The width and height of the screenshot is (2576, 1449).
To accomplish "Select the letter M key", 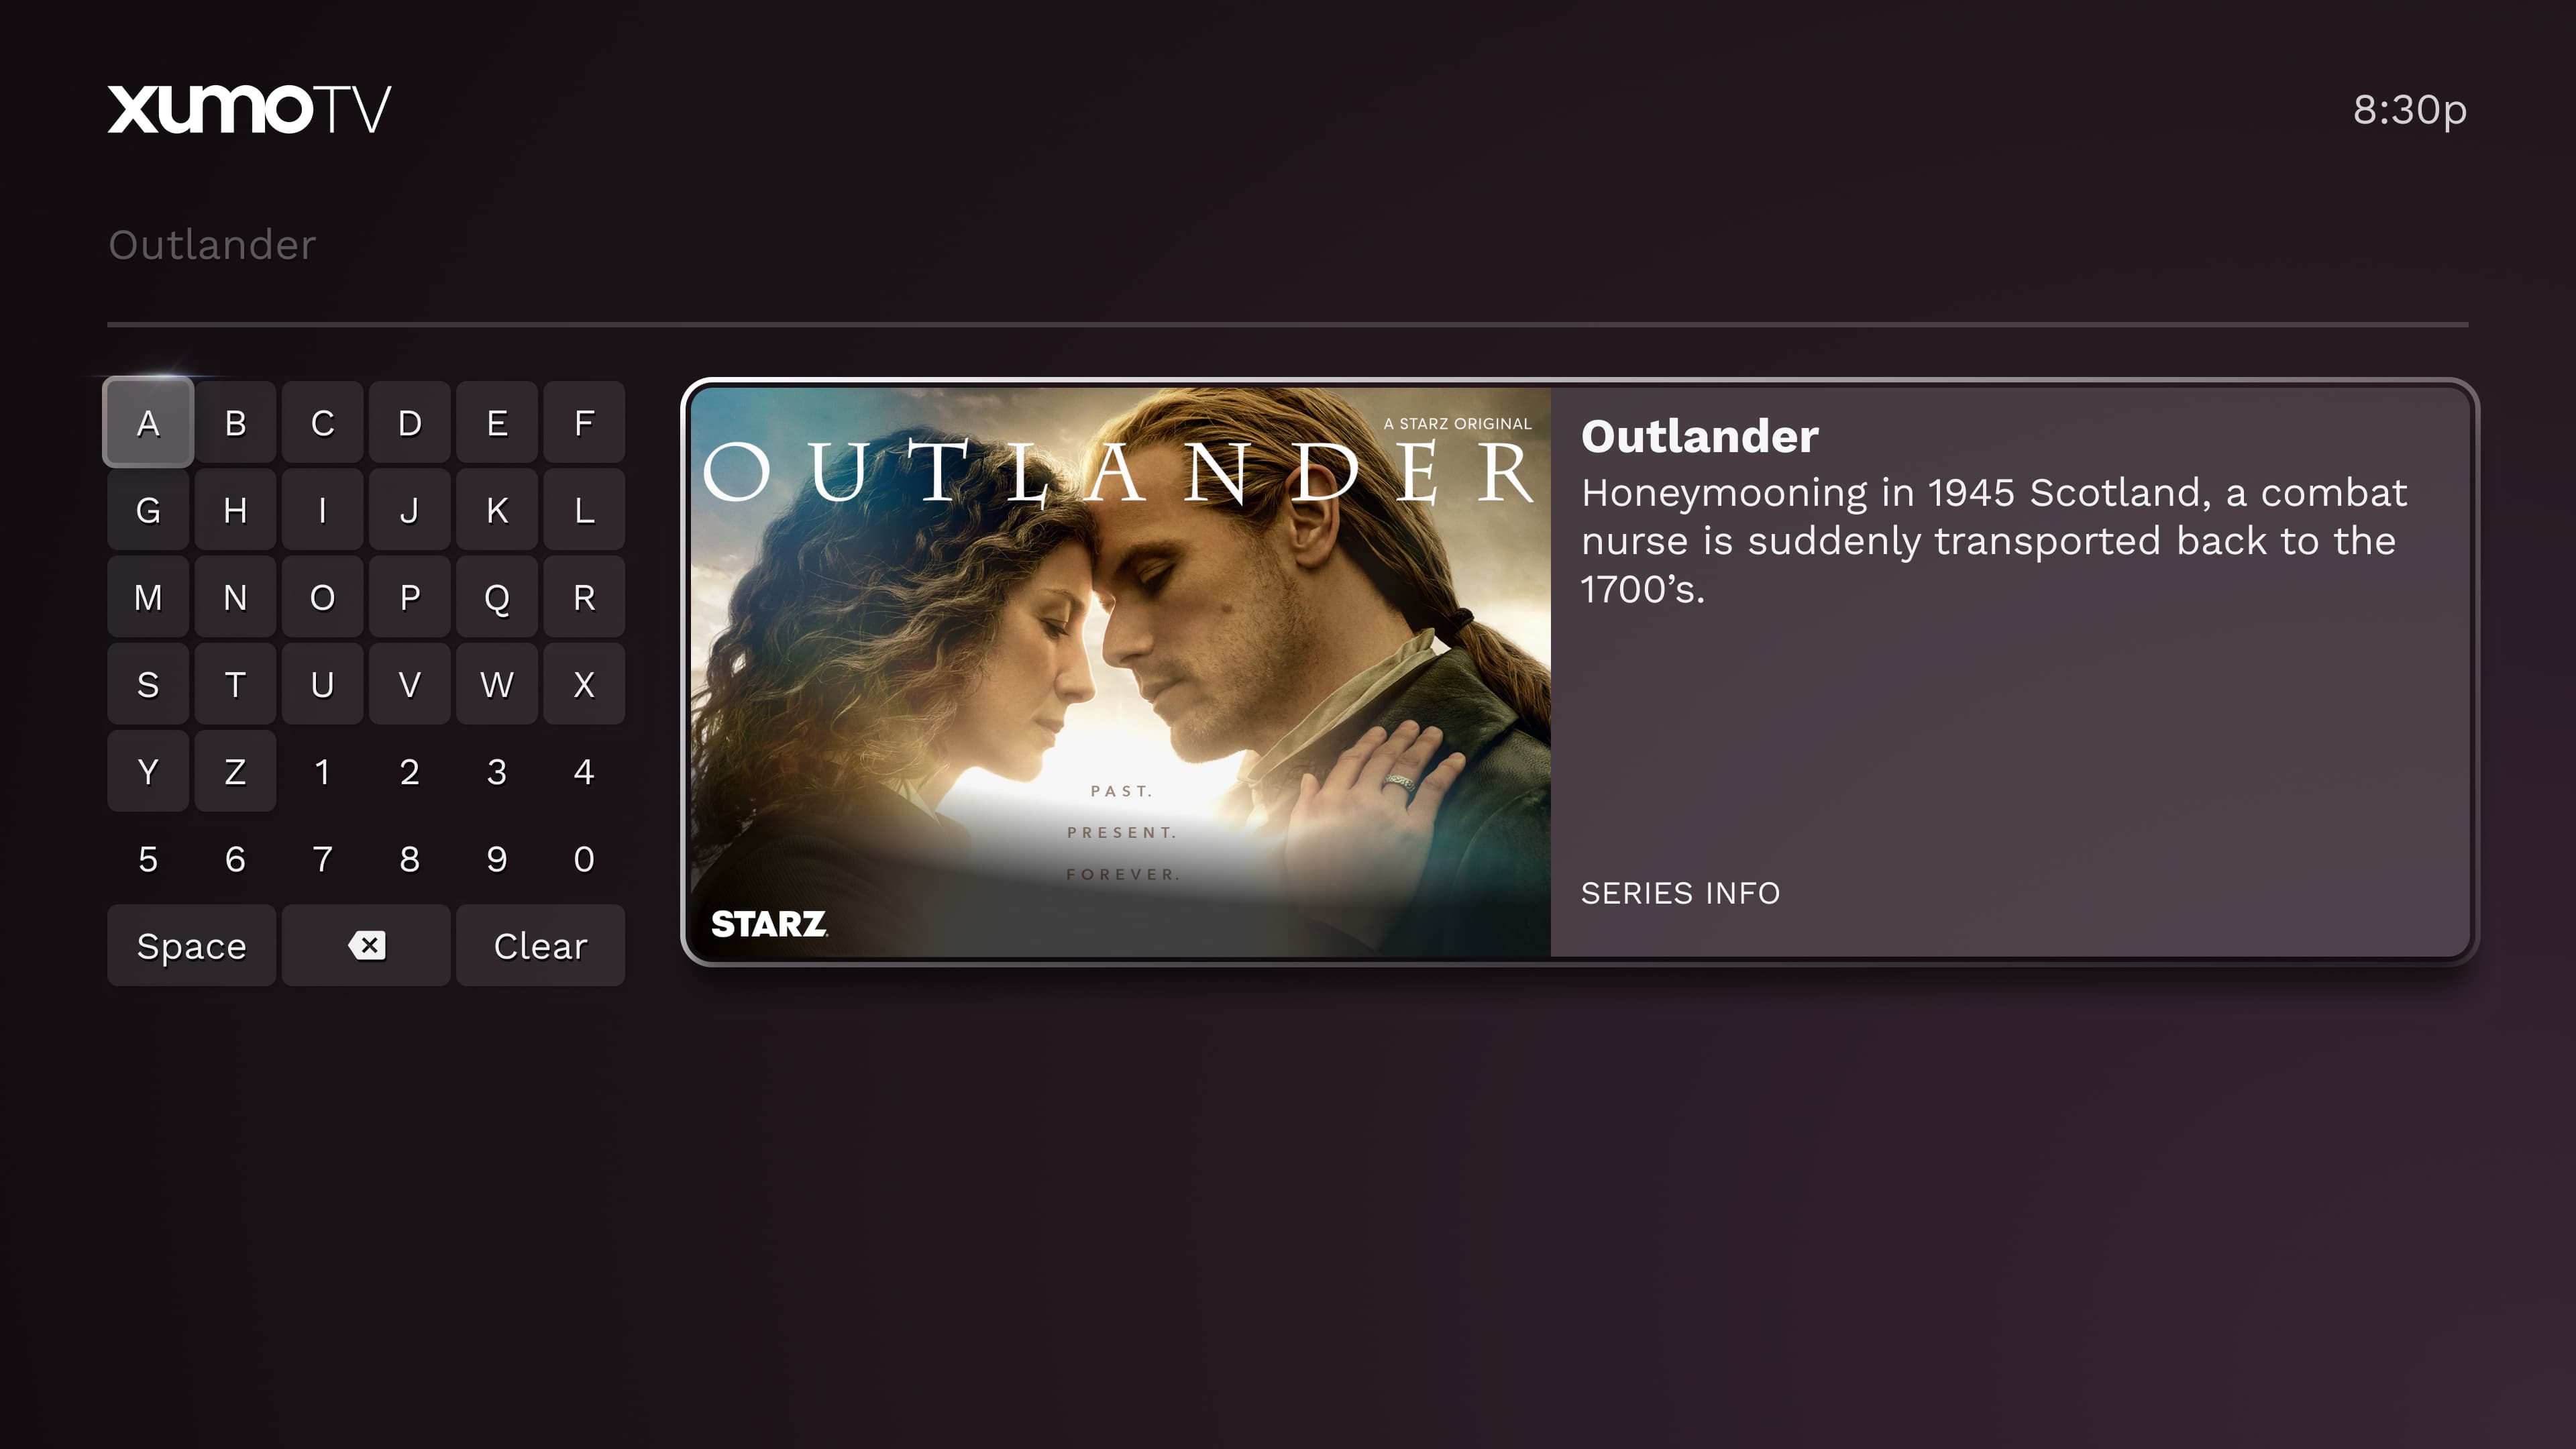I will tap(148, 597).
